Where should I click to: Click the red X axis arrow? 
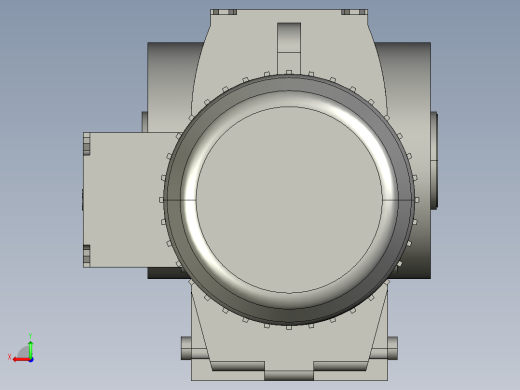21,360
